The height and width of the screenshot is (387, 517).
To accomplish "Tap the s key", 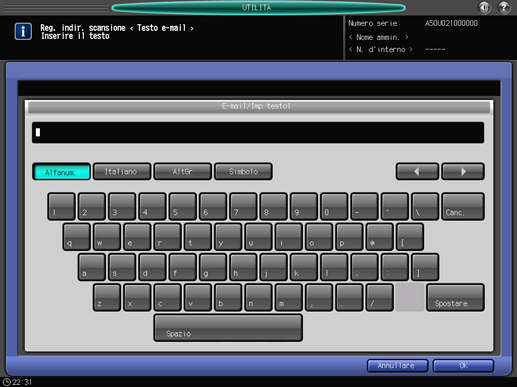I will [122, 267].
